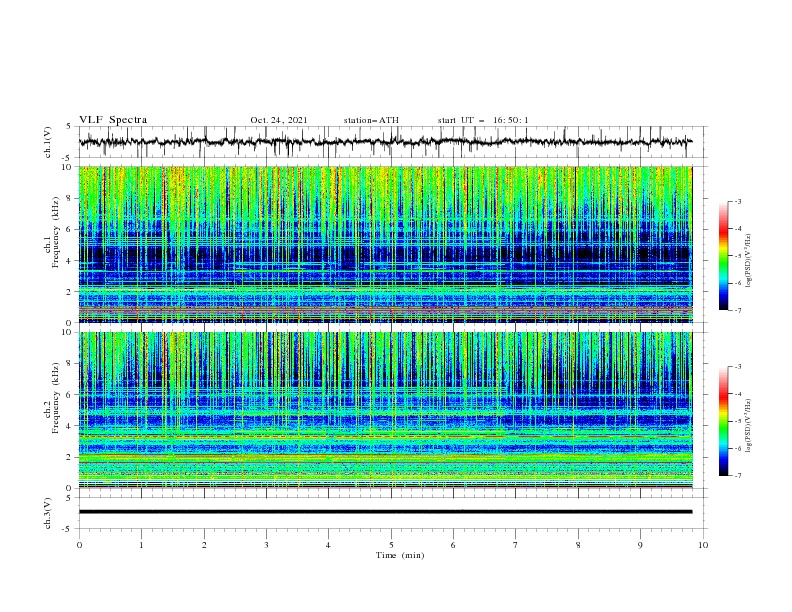Click the "6" kHz tick of ch.2 spectrogram
Viewport: 792px width, 612px height.
(71, 395)
